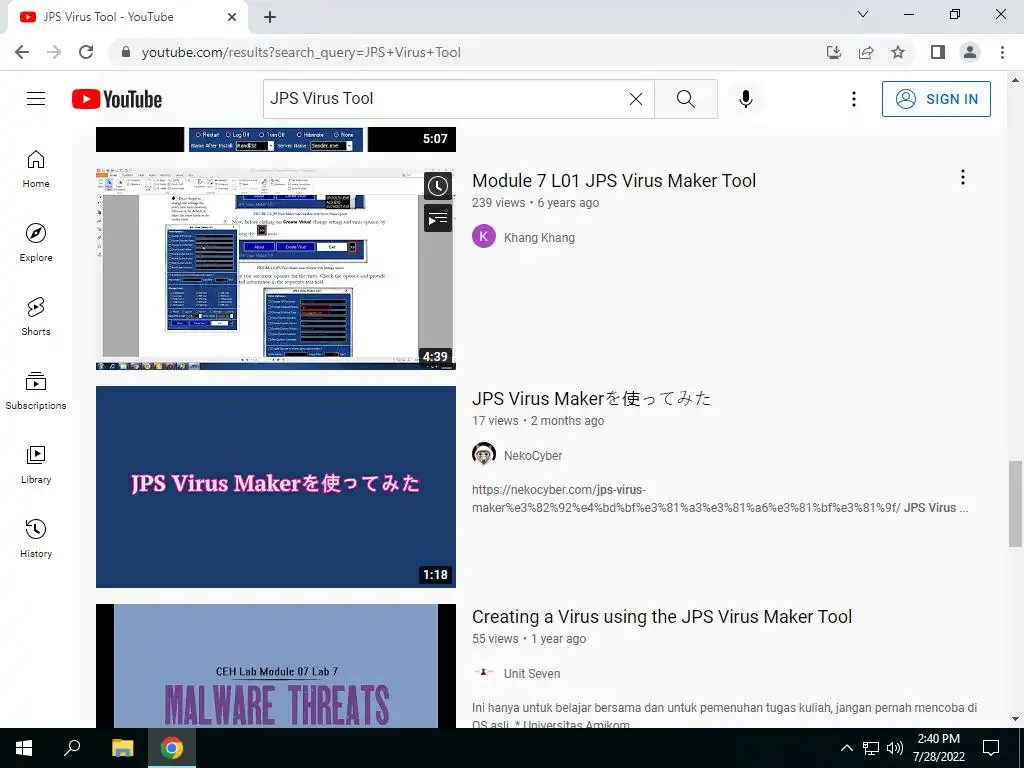This screenshot has width=1024, height=768.
Task: Open Chrome three-dot menu
Action: tap(1002, 52)
